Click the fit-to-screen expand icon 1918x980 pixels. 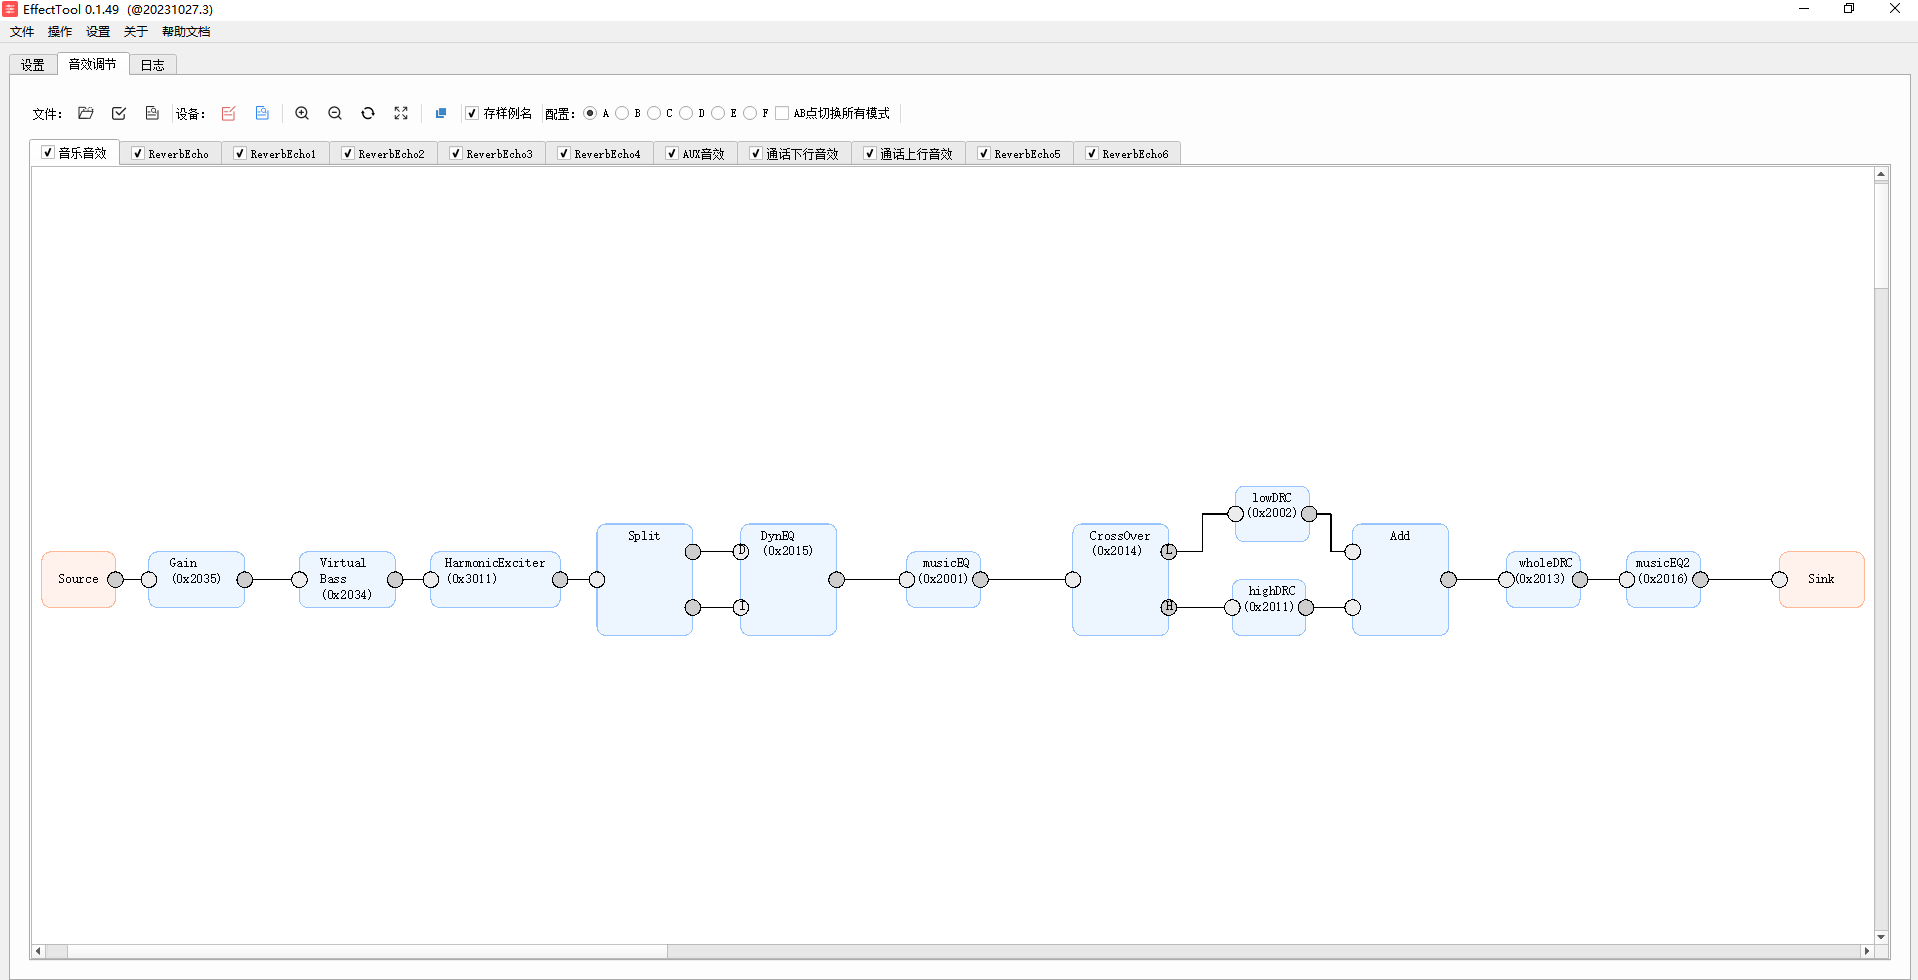(x=401, y=113)
